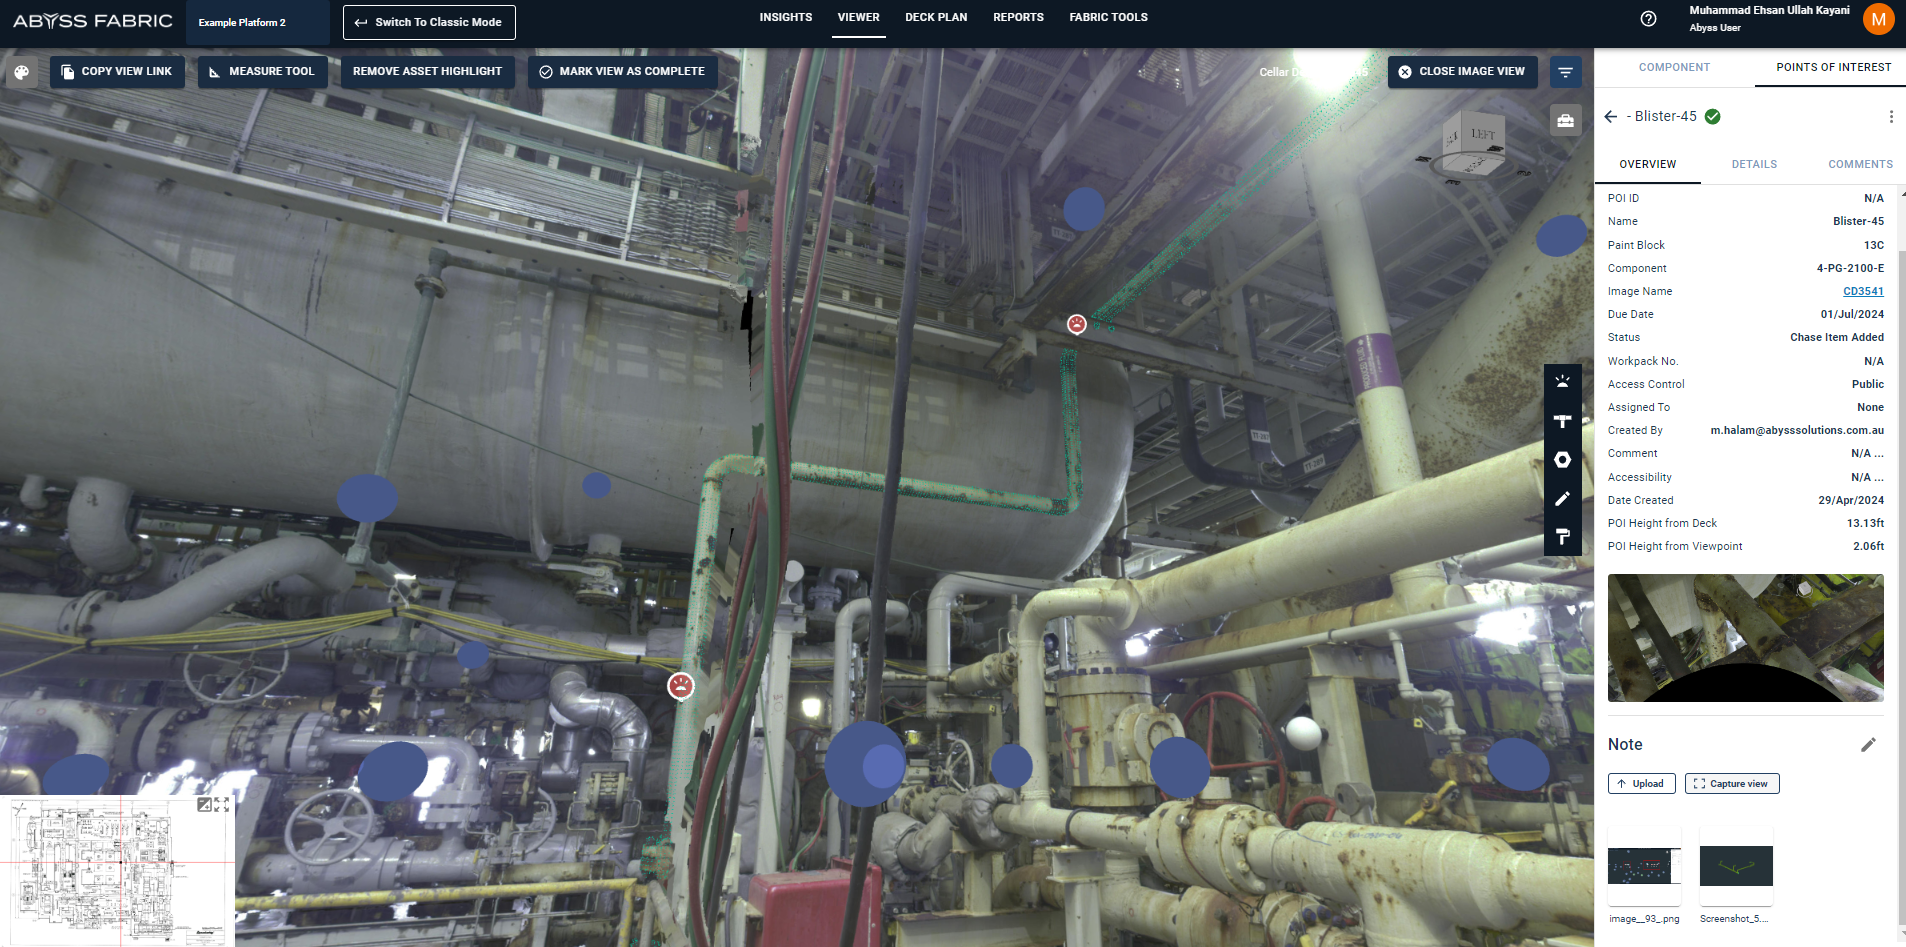1906x947 pixels.
Task: Select the pipe tee tool in vertical toolbar
Action: tap(1562, 421)
